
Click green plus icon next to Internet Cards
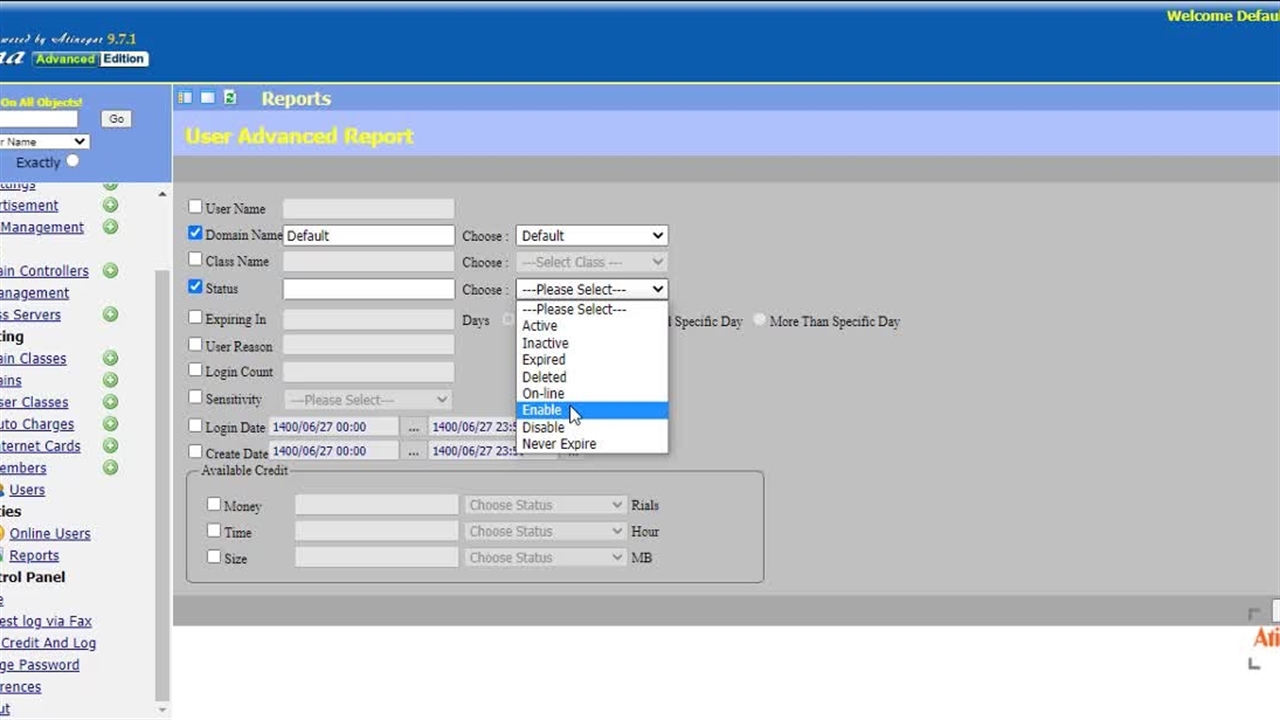110,446
